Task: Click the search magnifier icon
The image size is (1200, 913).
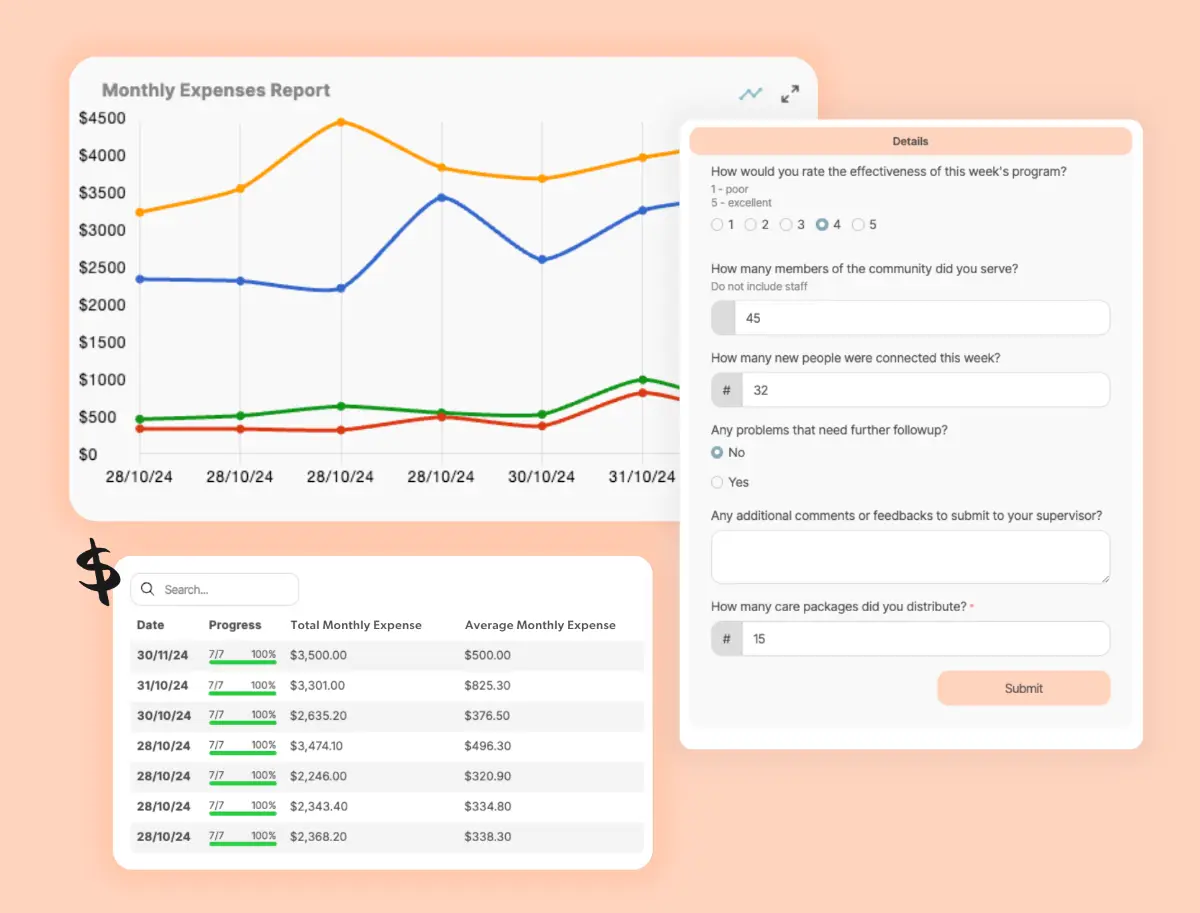Action: (x=148, y=590)
